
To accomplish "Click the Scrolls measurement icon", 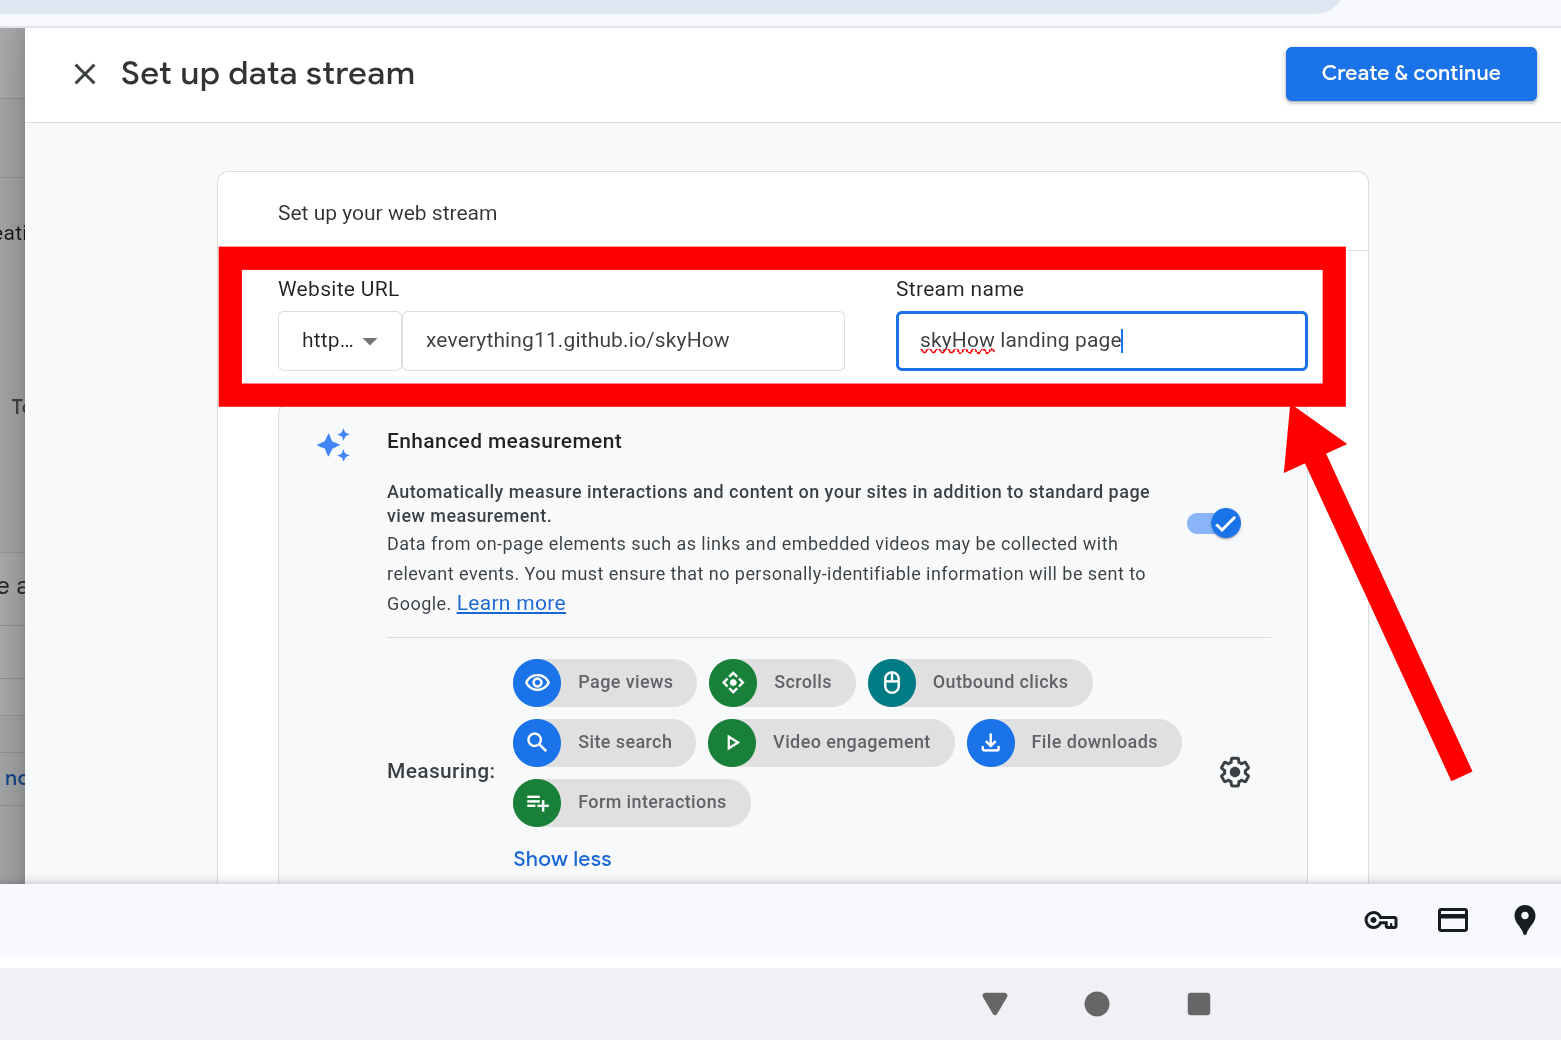I will [x=733, y=683].
